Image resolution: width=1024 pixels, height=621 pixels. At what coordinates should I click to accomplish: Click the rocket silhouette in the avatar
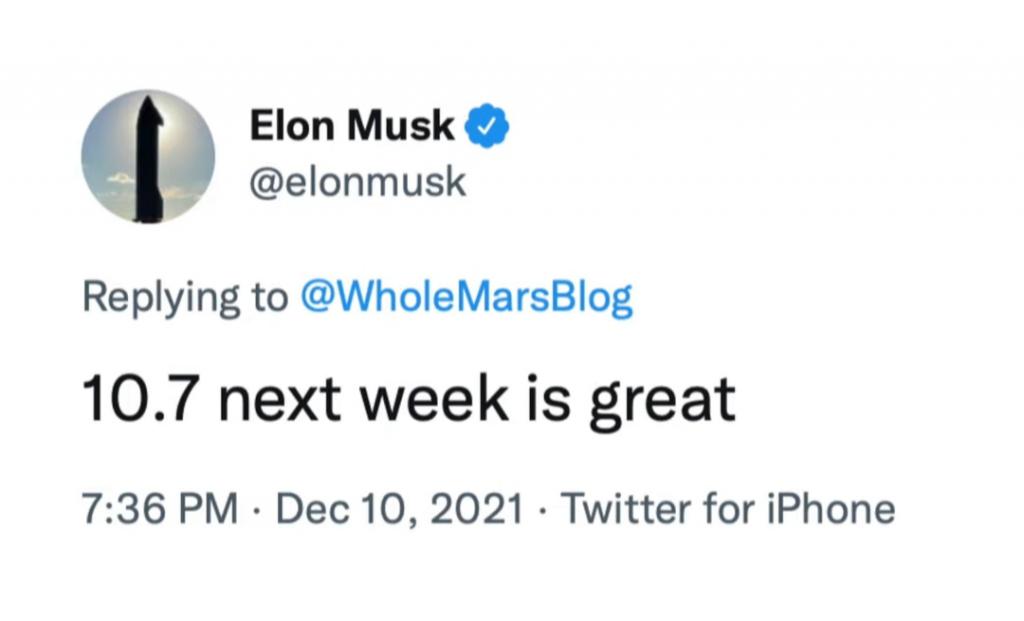(149, 160)
